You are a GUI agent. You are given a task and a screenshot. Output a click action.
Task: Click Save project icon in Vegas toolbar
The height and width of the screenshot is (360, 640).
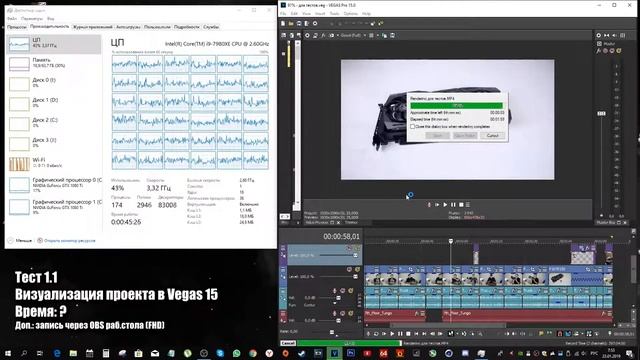point(299,24)
